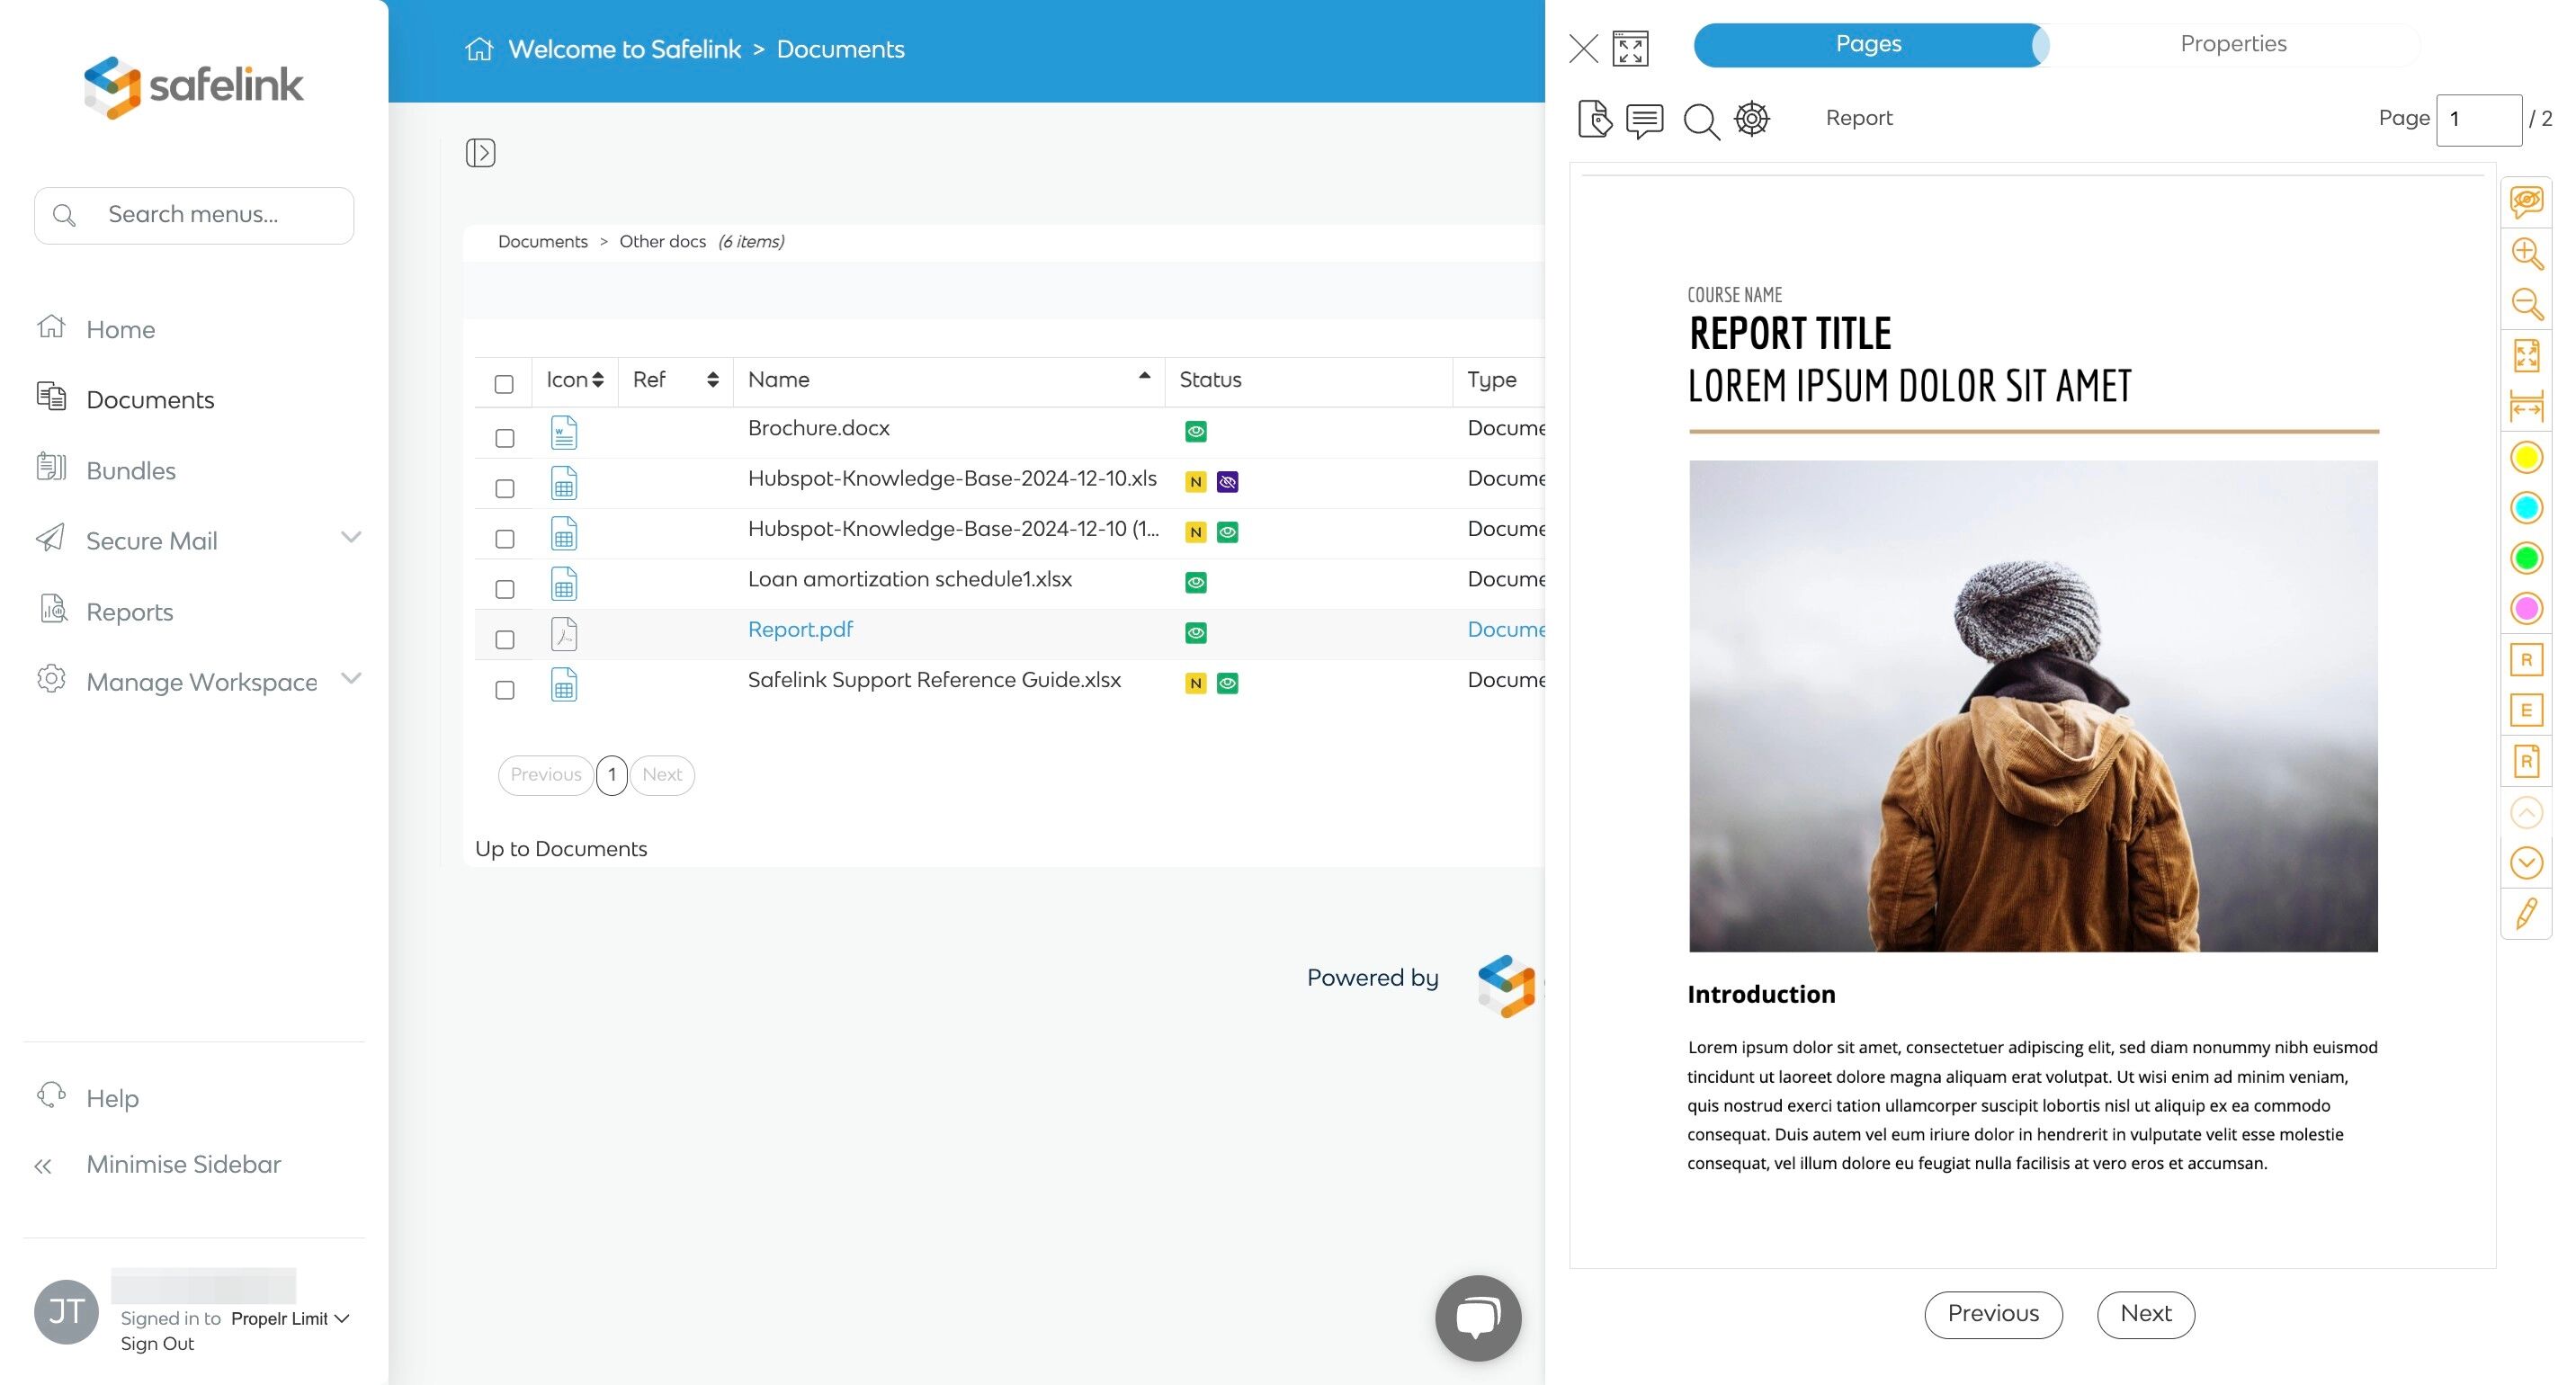Check the Report.pdf row checkbox

coord(505,639)
